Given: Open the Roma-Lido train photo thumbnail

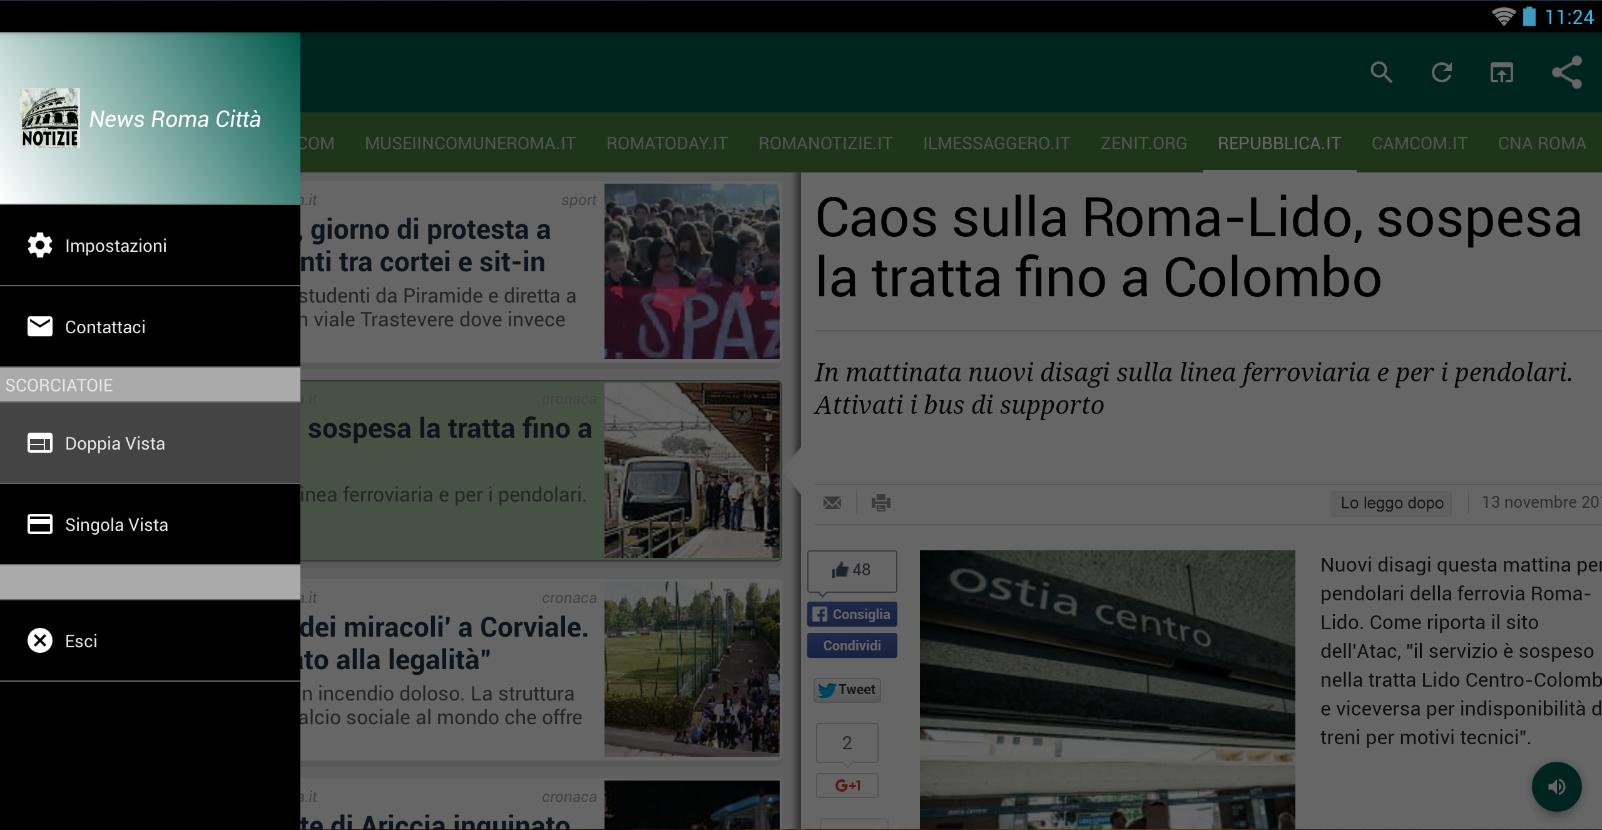Looking at the screenshot, I should tap(692, 470).
